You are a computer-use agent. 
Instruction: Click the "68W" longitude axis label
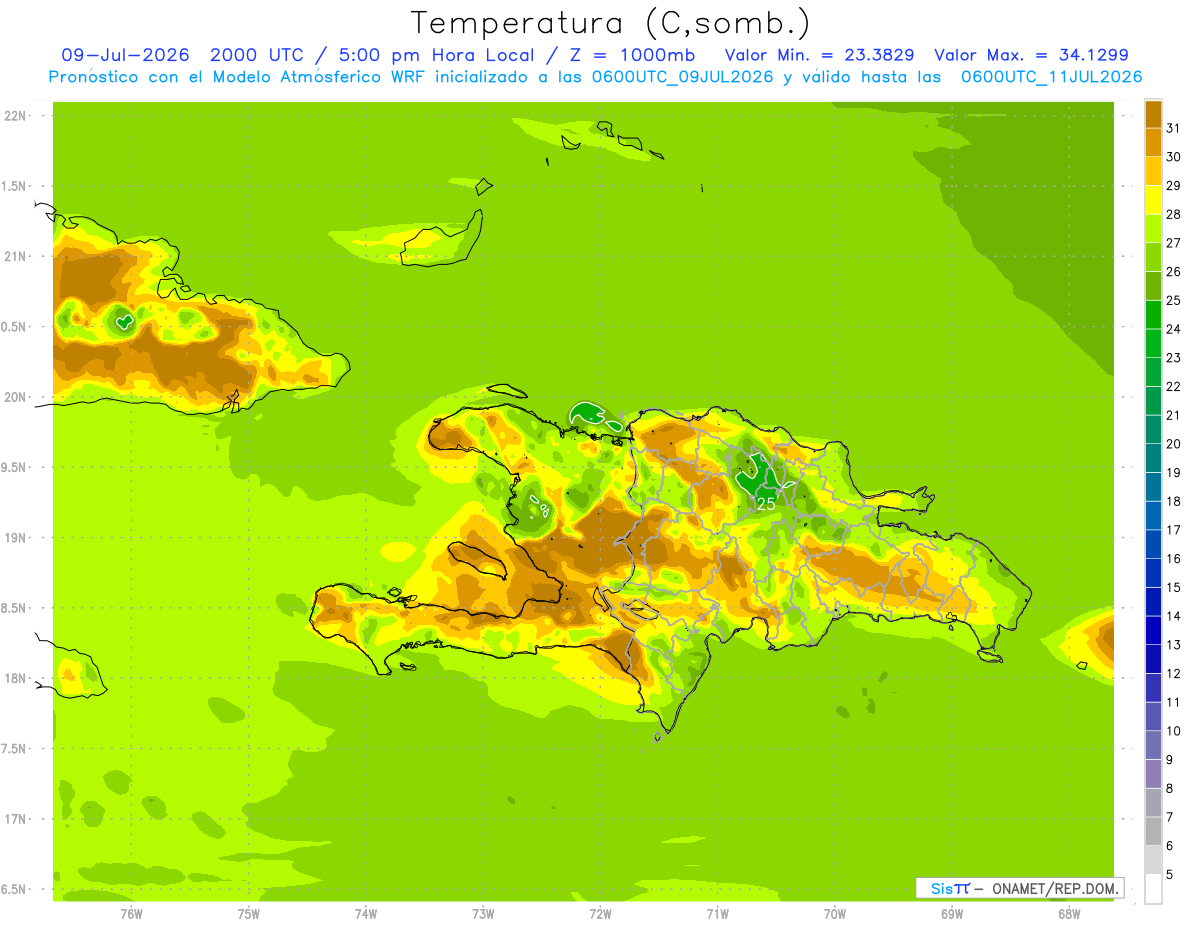tap(1069, 913)
